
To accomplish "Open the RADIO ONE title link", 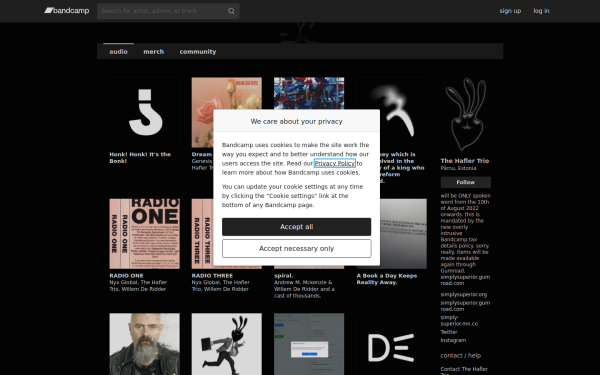I will point(126,276).
